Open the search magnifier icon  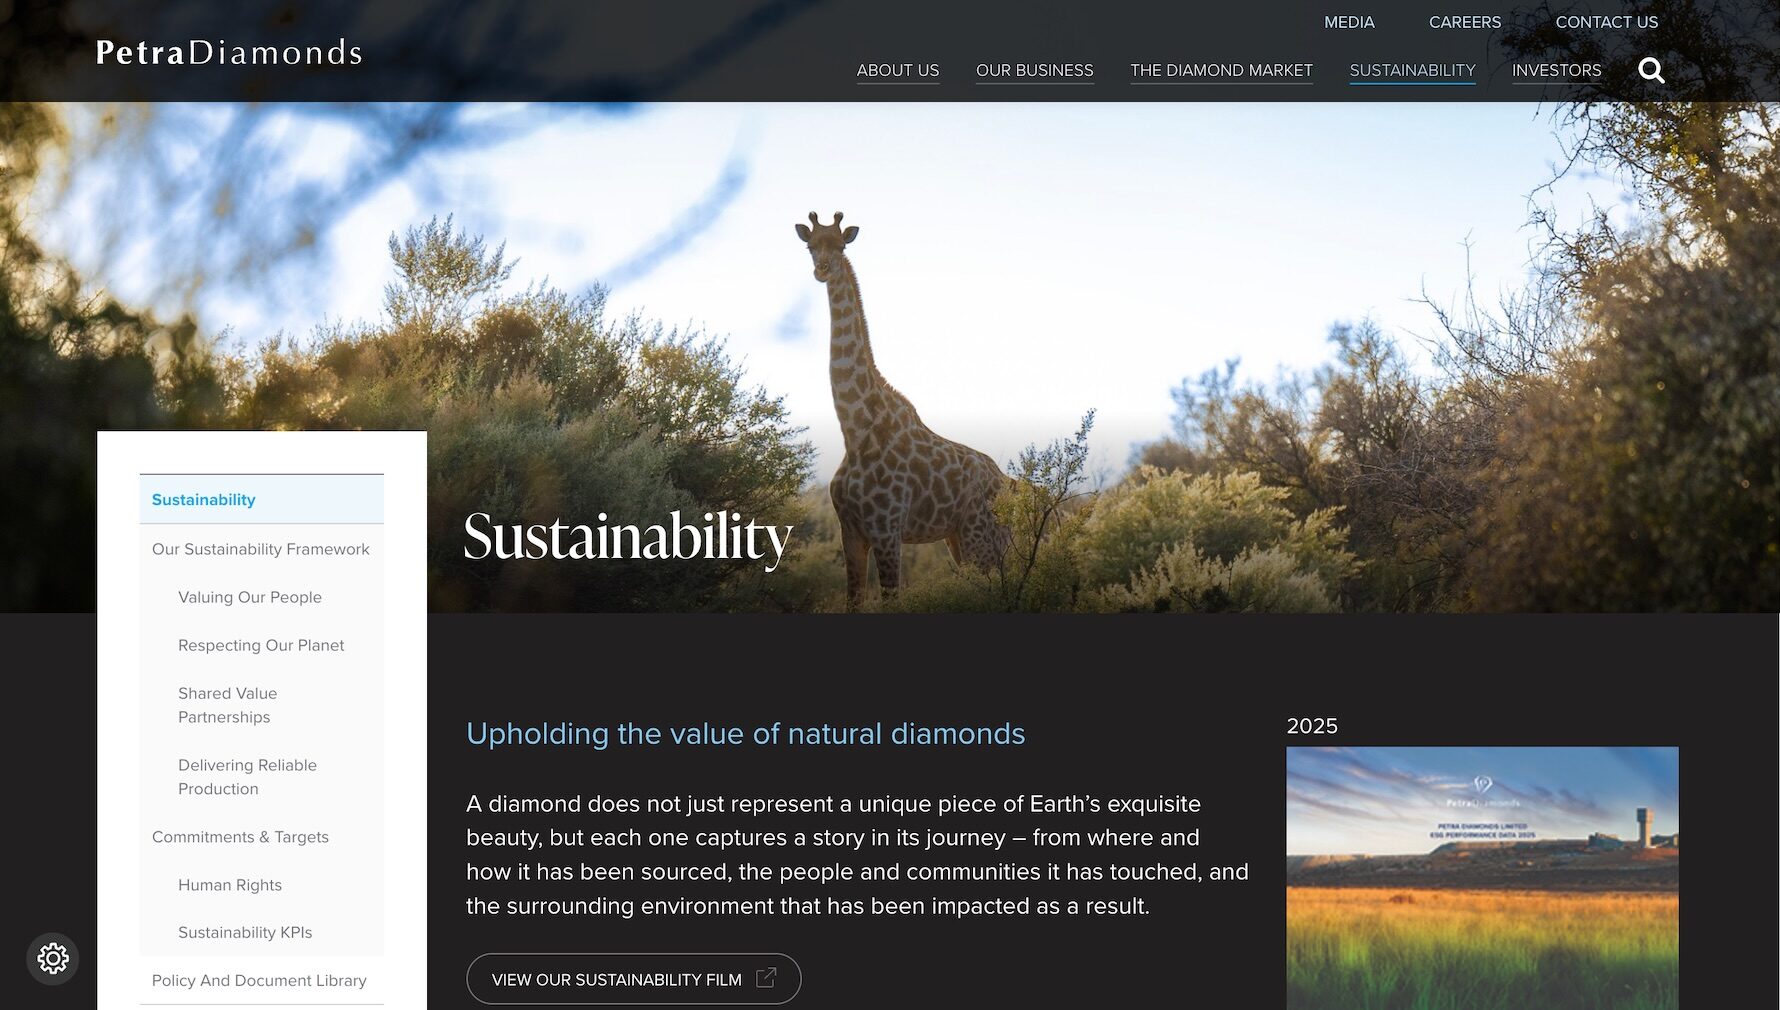(1651, 70)
